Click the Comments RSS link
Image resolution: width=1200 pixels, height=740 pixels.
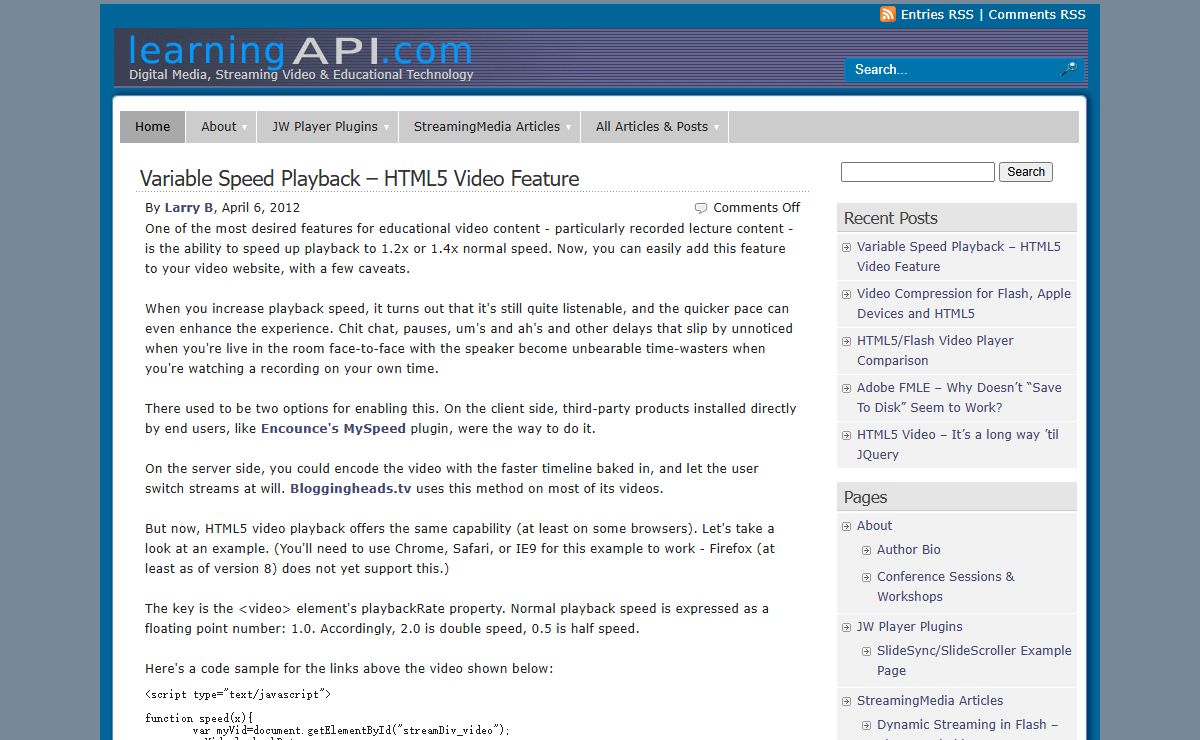[1037, 14]
